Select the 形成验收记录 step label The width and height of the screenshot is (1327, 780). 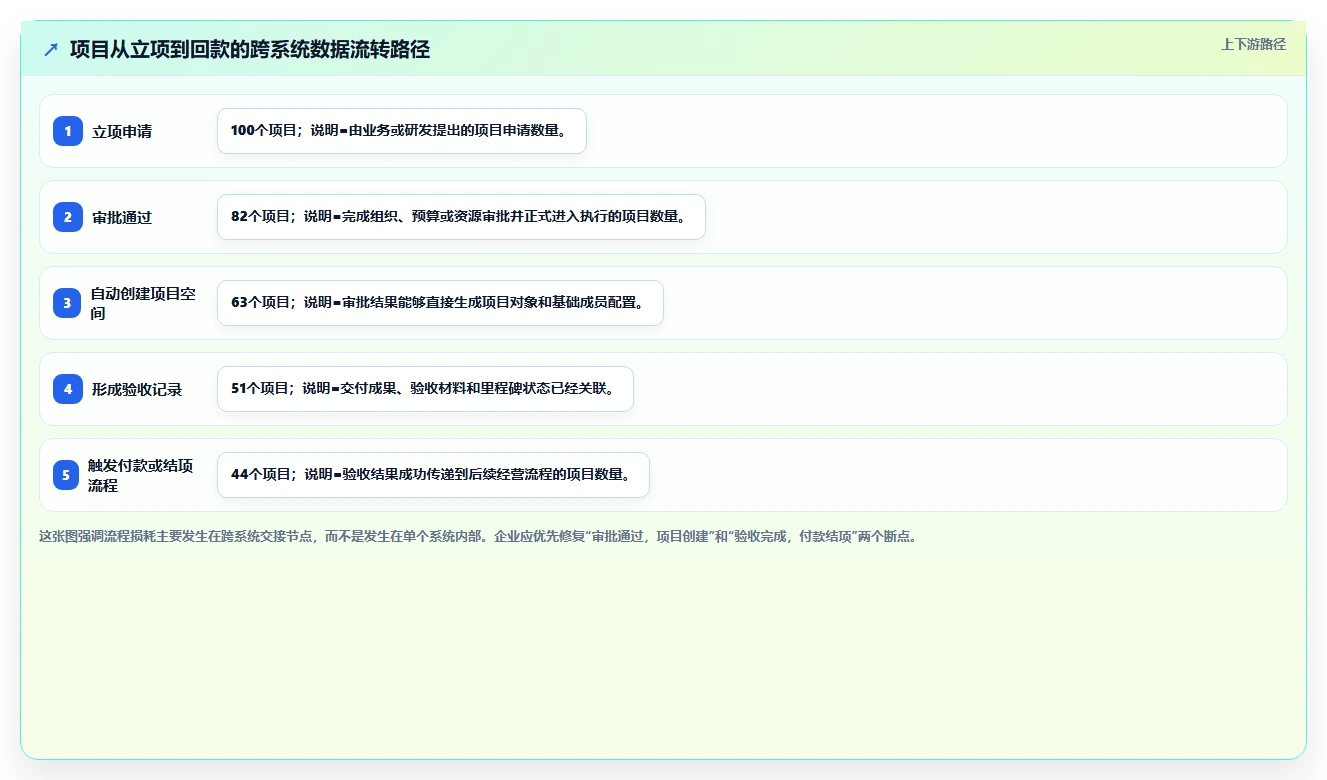pos(137,390)
